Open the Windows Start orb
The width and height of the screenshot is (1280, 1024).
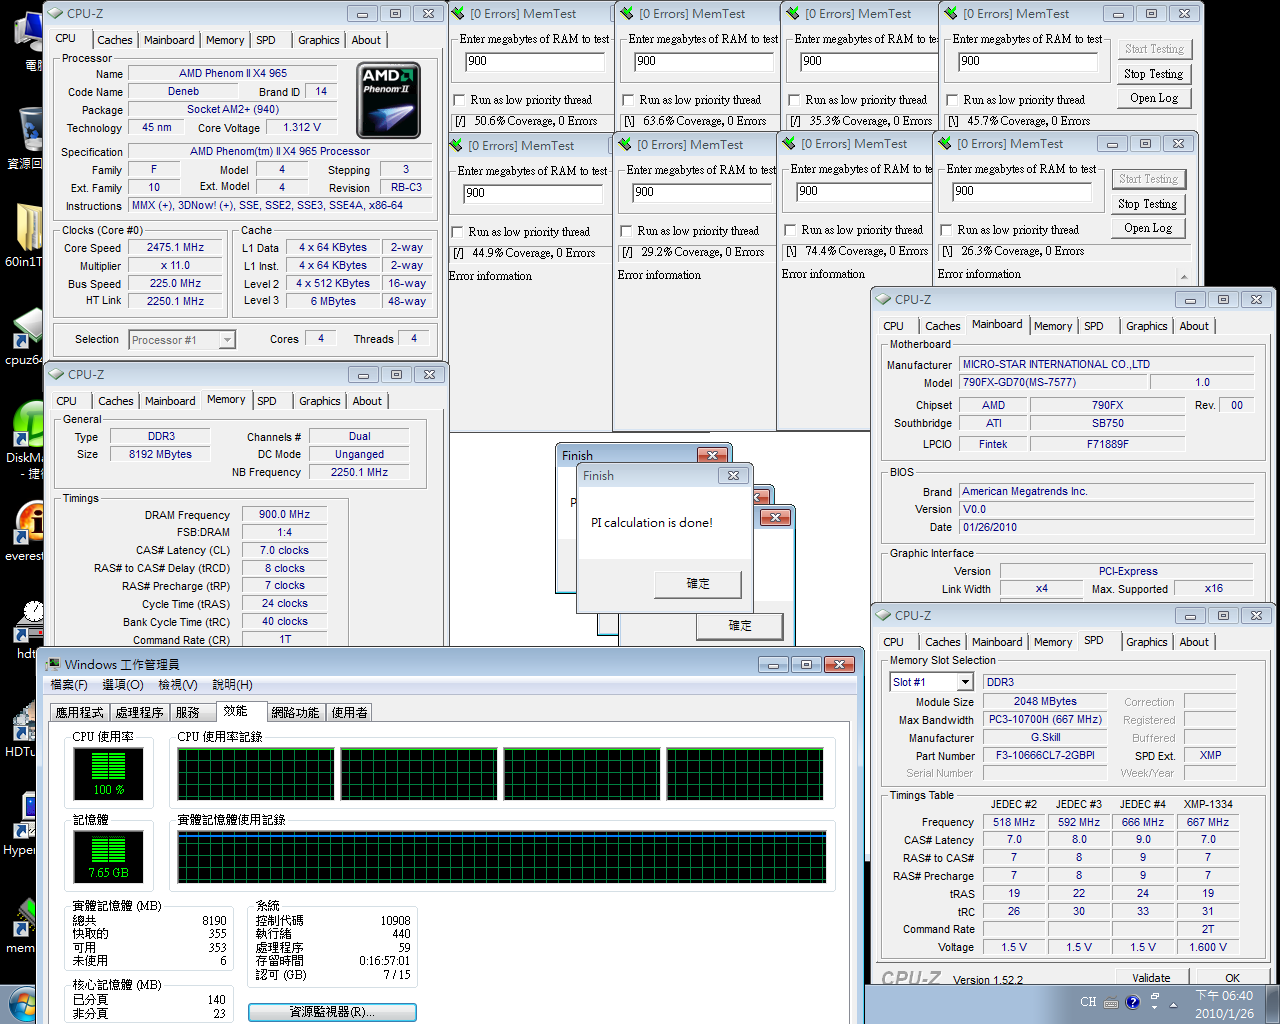(x=21, y=1004)
